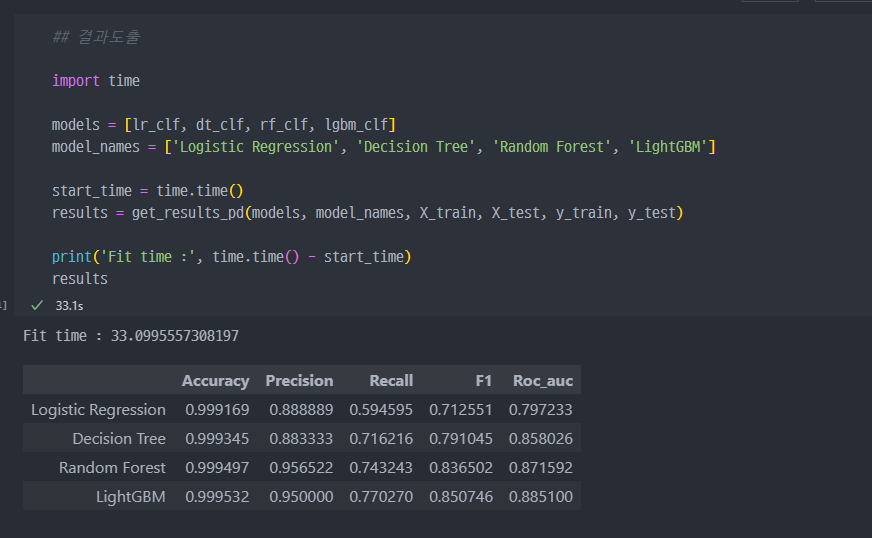
Task: Click Decision Tree accuracy 0.999345
Action: click(x=217, y=439)
